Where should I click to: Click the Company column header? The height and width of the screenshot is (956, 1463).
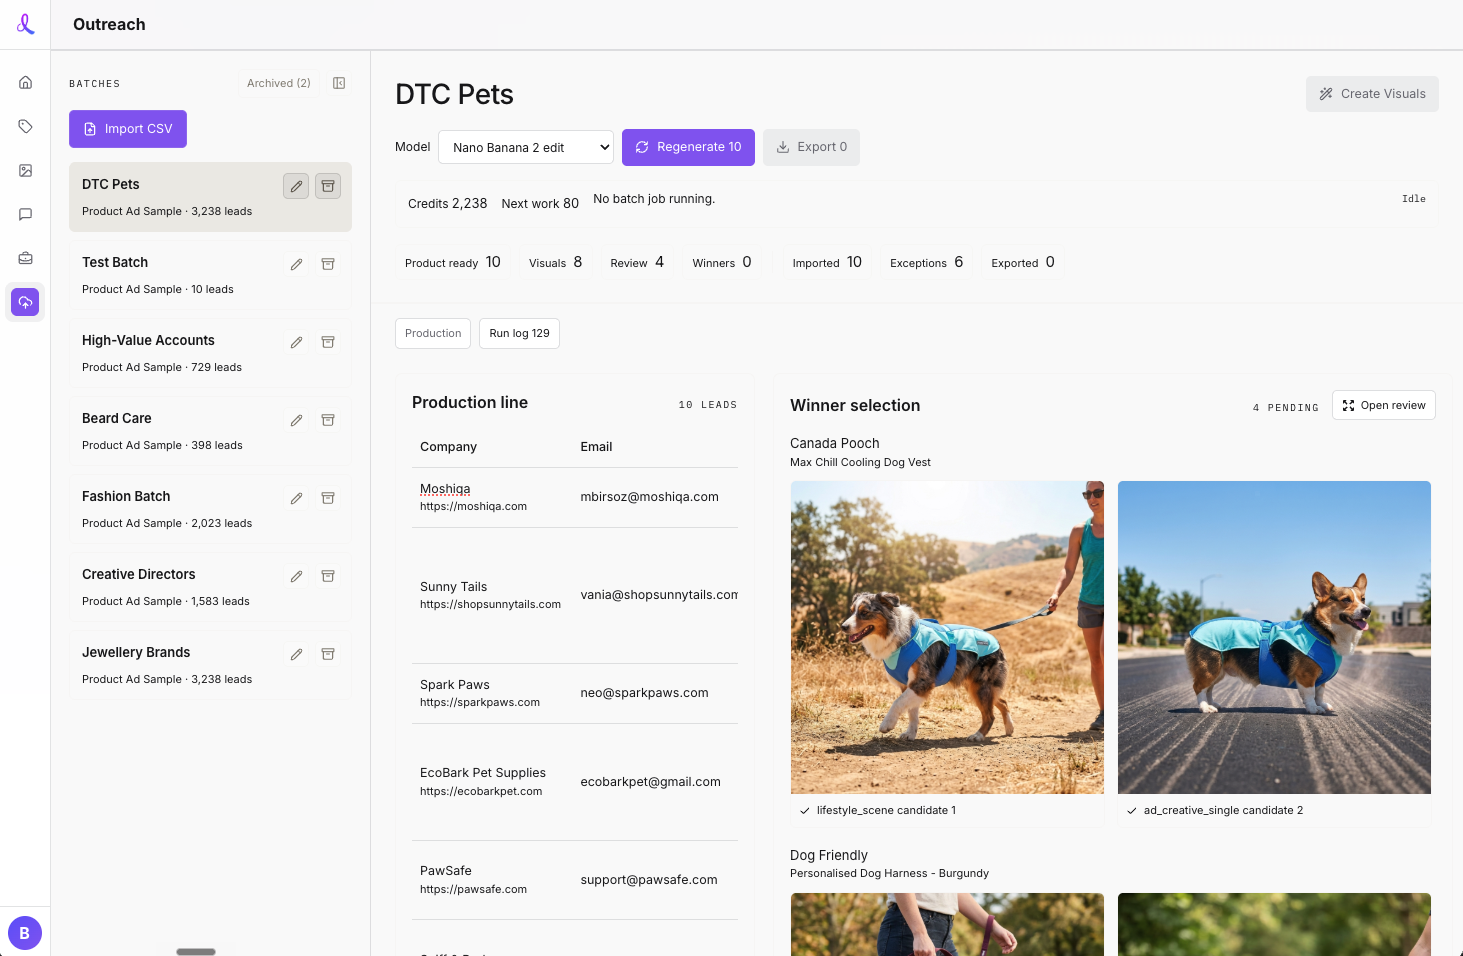tap(448, 446)
